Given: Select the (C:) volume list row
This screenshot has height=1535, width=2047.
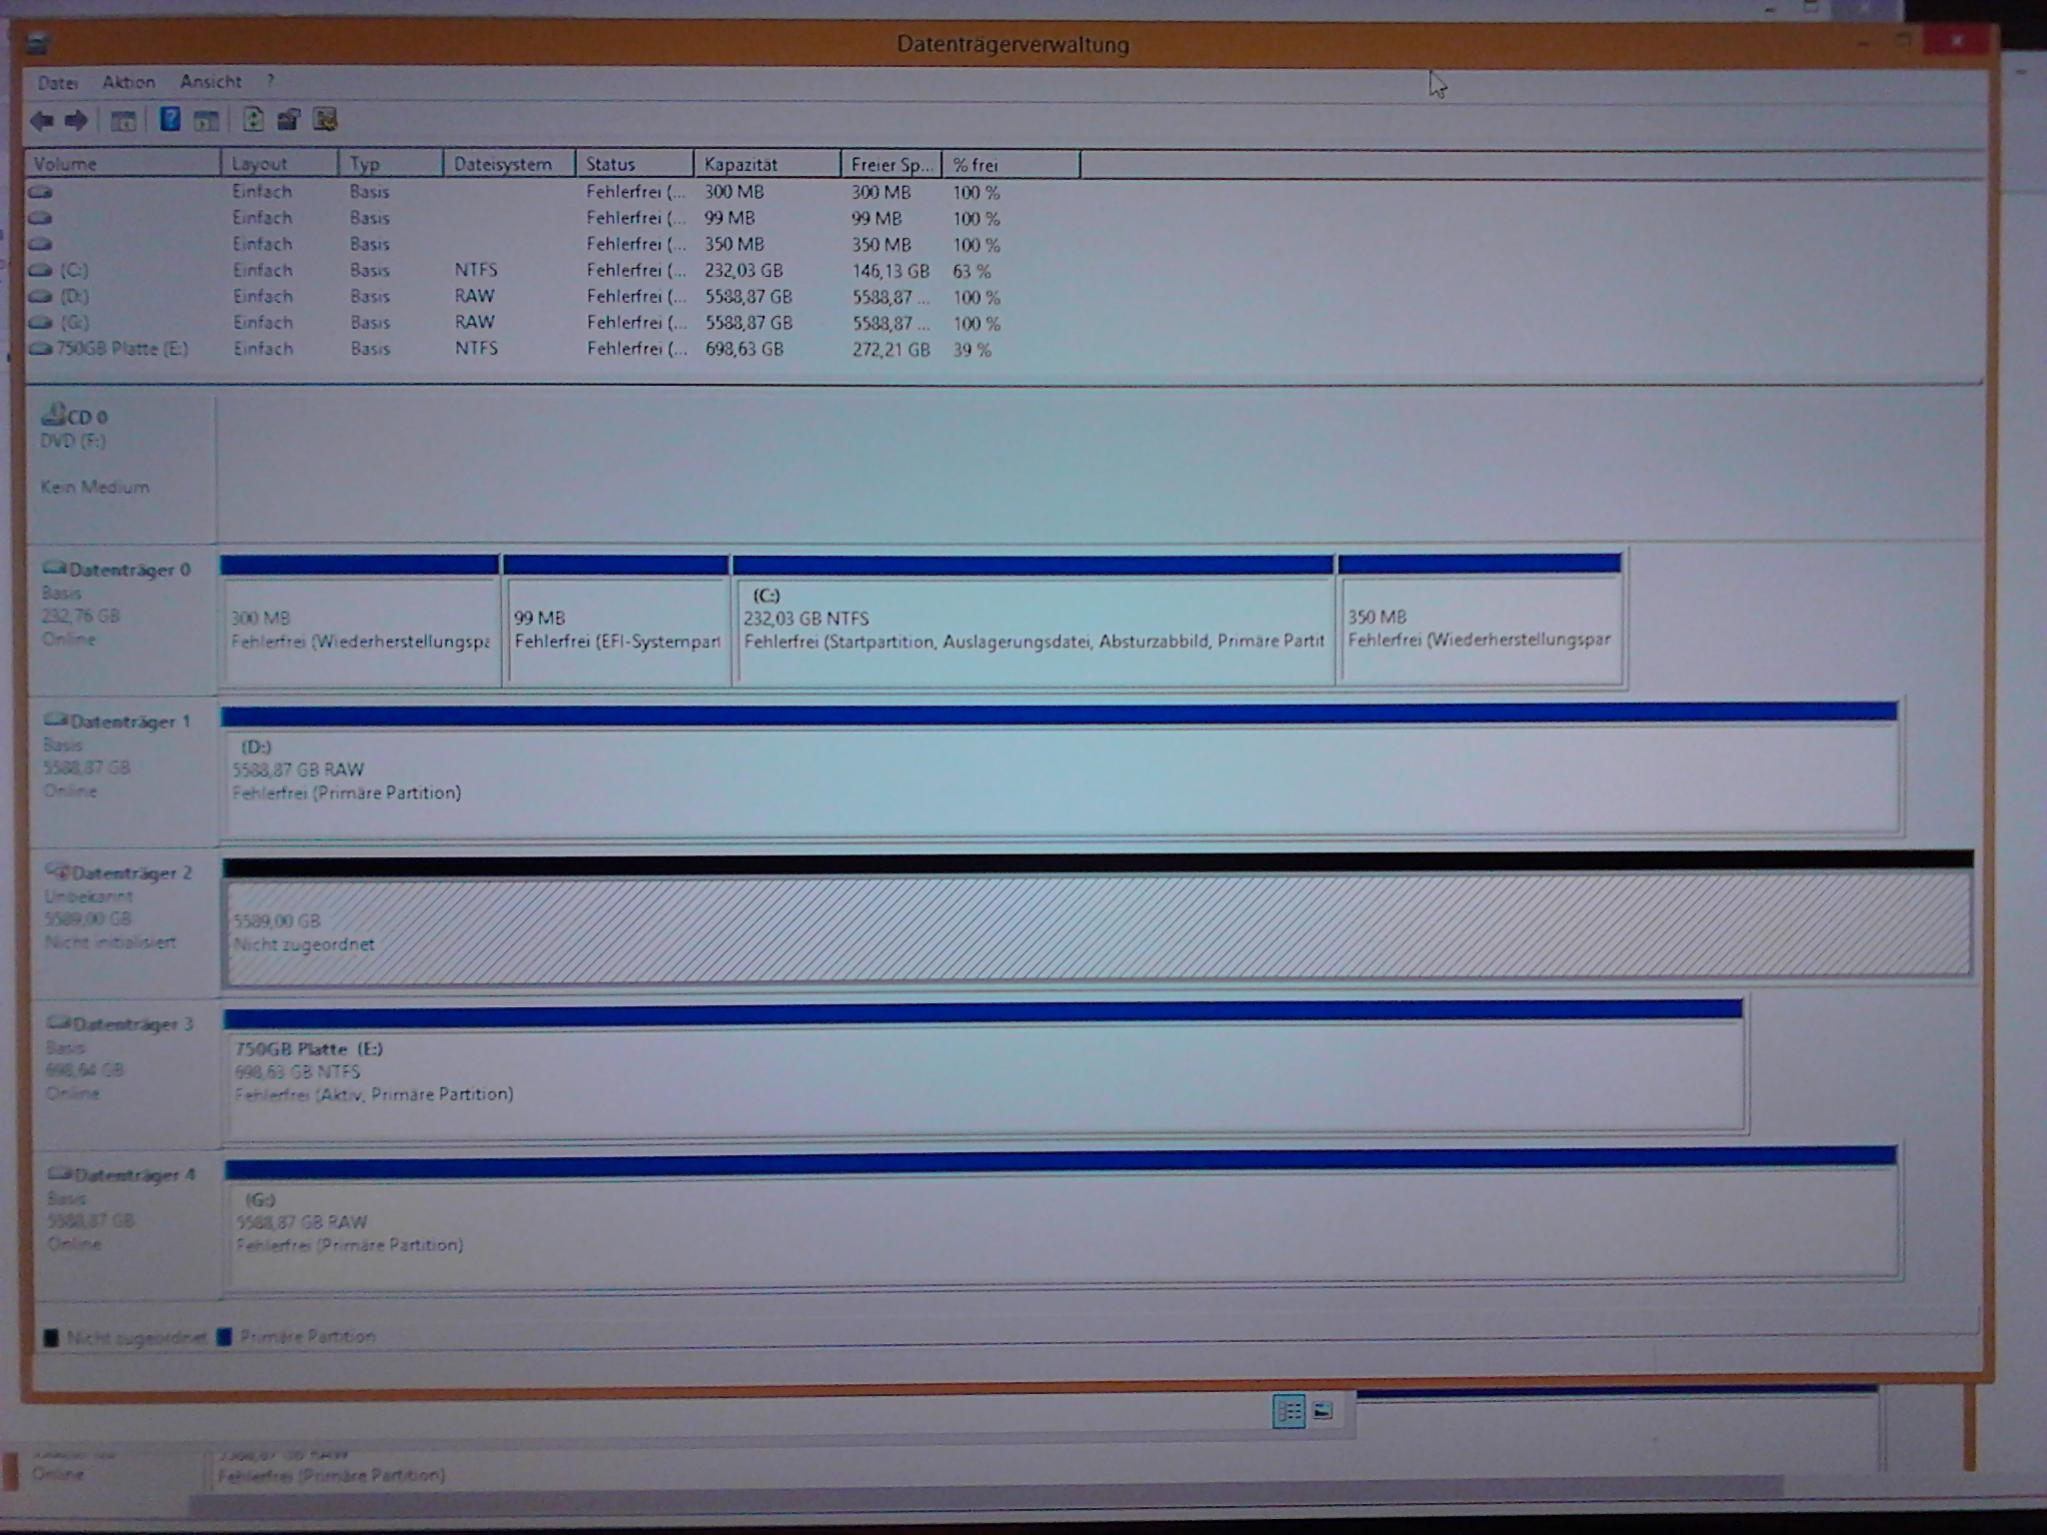Looking at the screenshot, I should (x=73, y=270).
